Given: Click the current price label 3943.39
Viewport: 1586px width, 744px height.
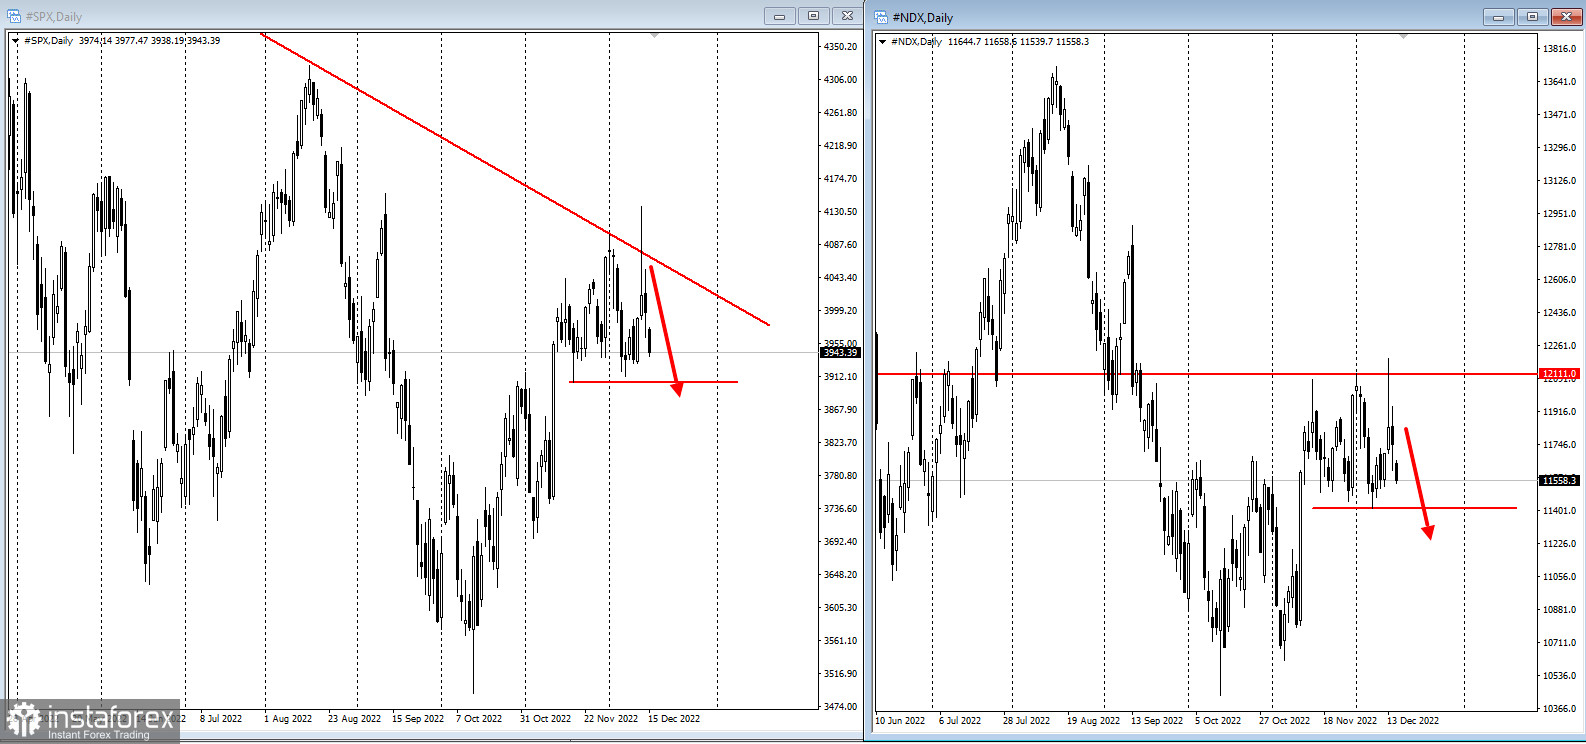Looking at the screenshot, I should [x=840, y=352].
